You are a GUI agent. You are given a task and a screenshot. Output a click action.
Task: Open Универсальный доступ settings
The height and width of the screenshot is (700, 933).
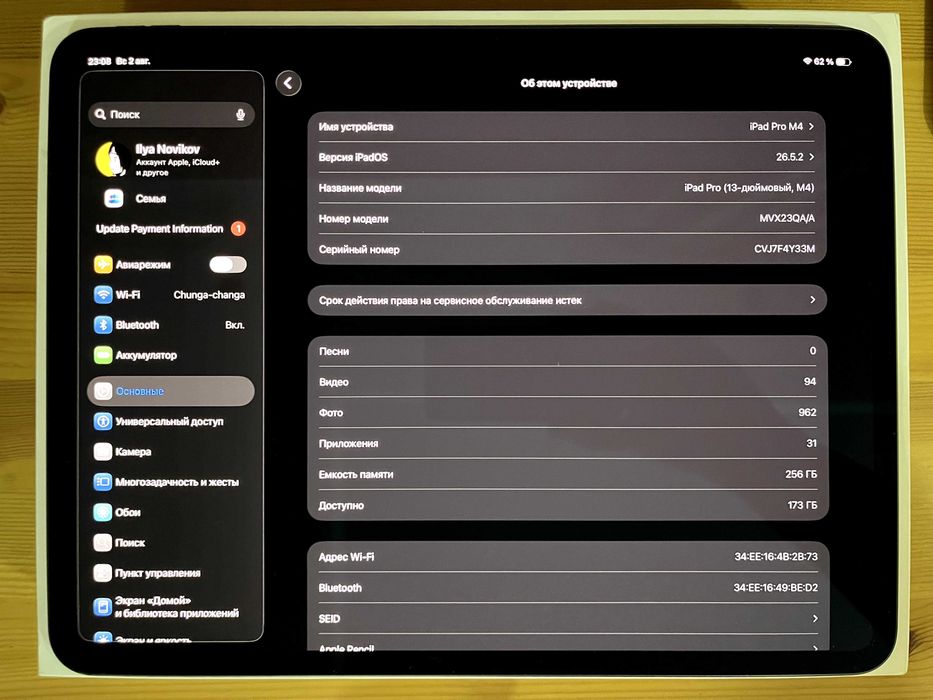[171, 421]
